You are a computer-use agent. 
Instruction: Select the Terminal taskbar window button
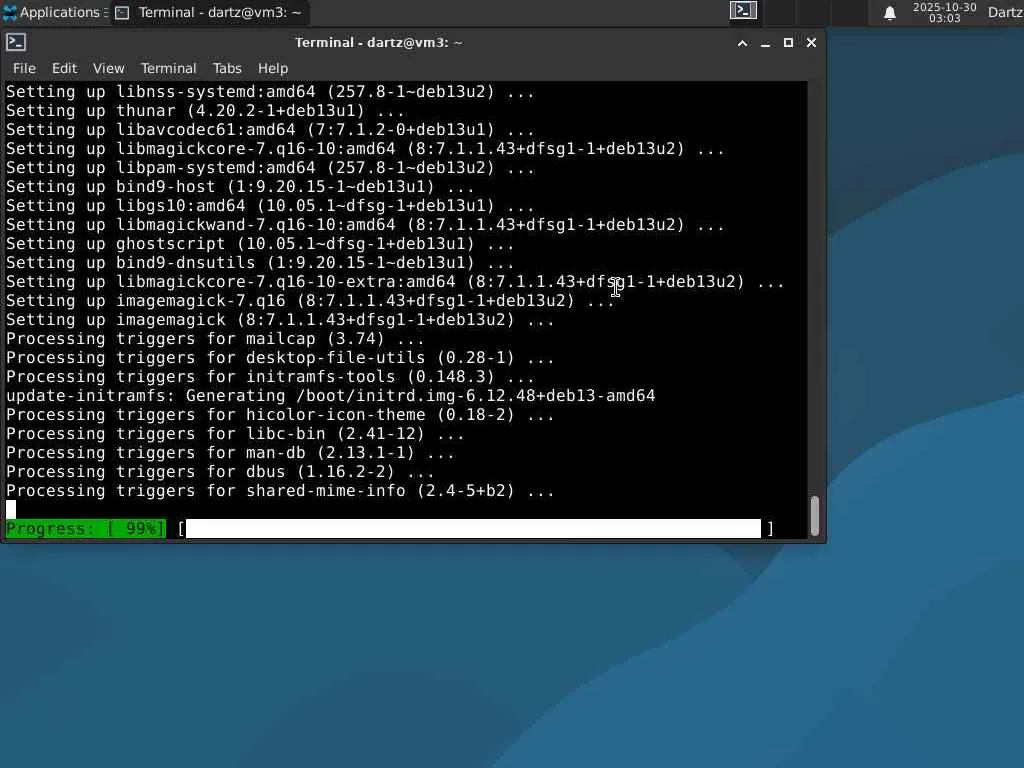pyautogui.click(x=209, y=12)
